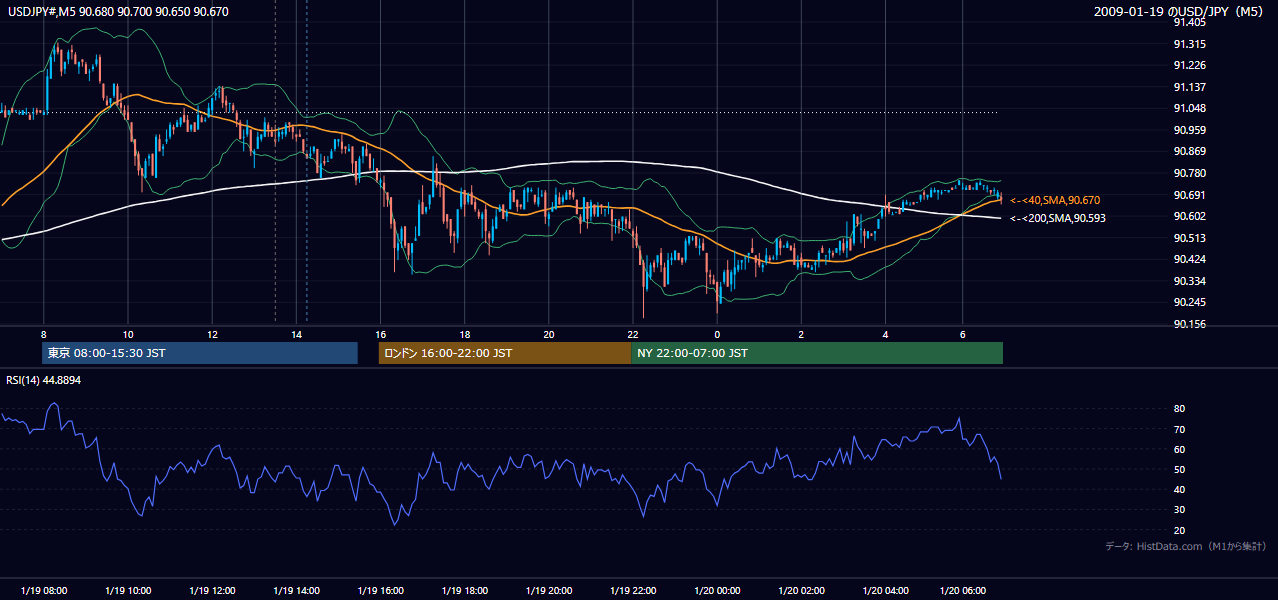The width and height of the screenshot is (1278, 600).
Task: Click price axis value 90.959
Action: 1189,130
